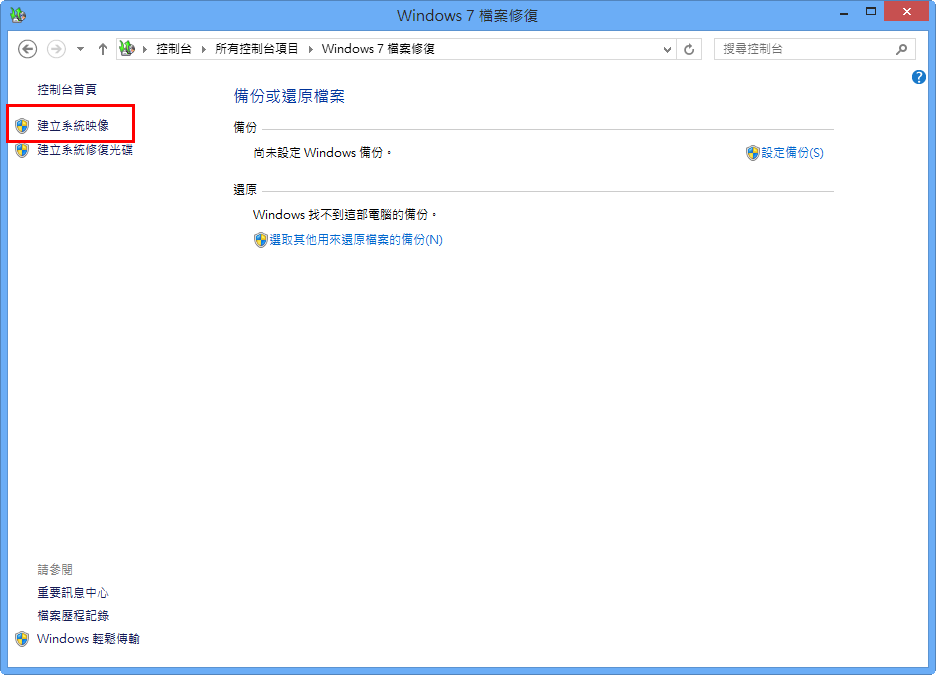Click the window title bar app icon
936x675 pixels.
pos(18,14)
